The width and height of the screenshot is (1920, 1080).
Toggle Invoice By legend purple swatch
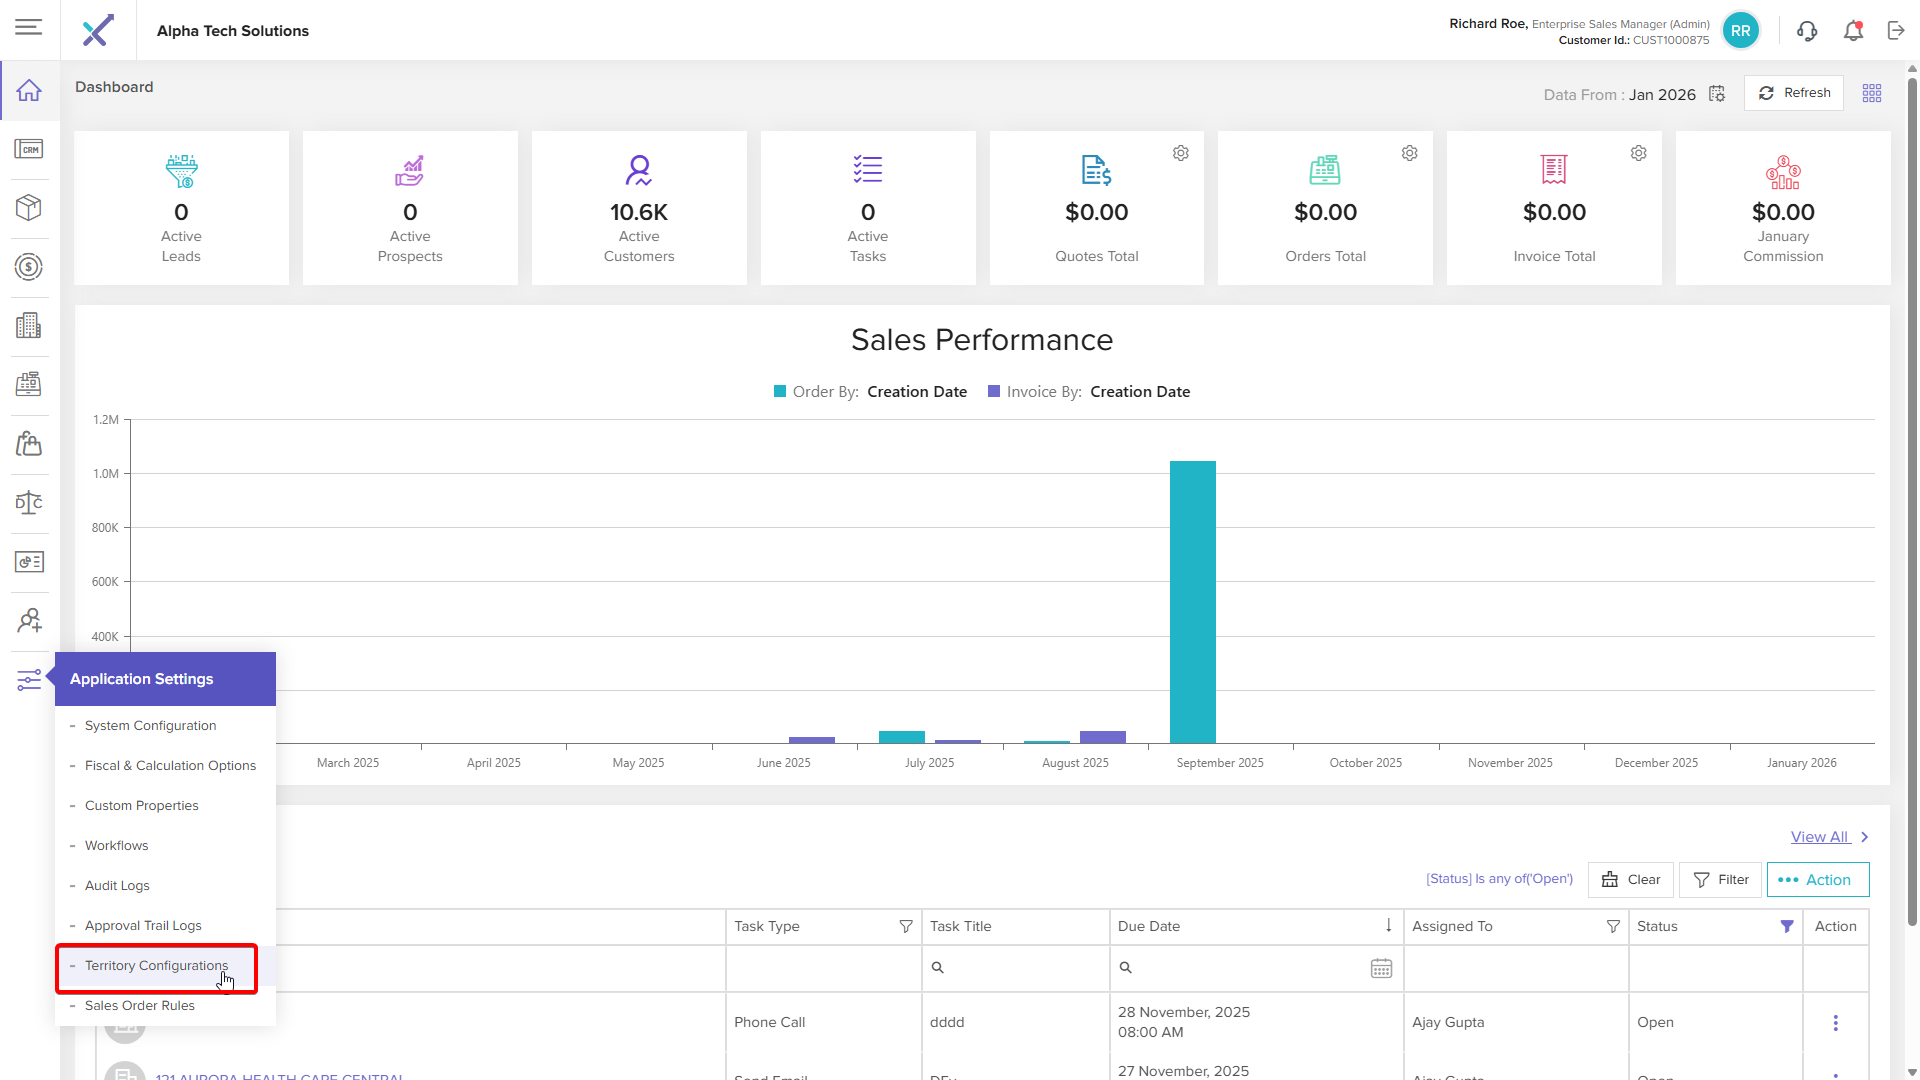pyautogui.click(x=994, y=392)
